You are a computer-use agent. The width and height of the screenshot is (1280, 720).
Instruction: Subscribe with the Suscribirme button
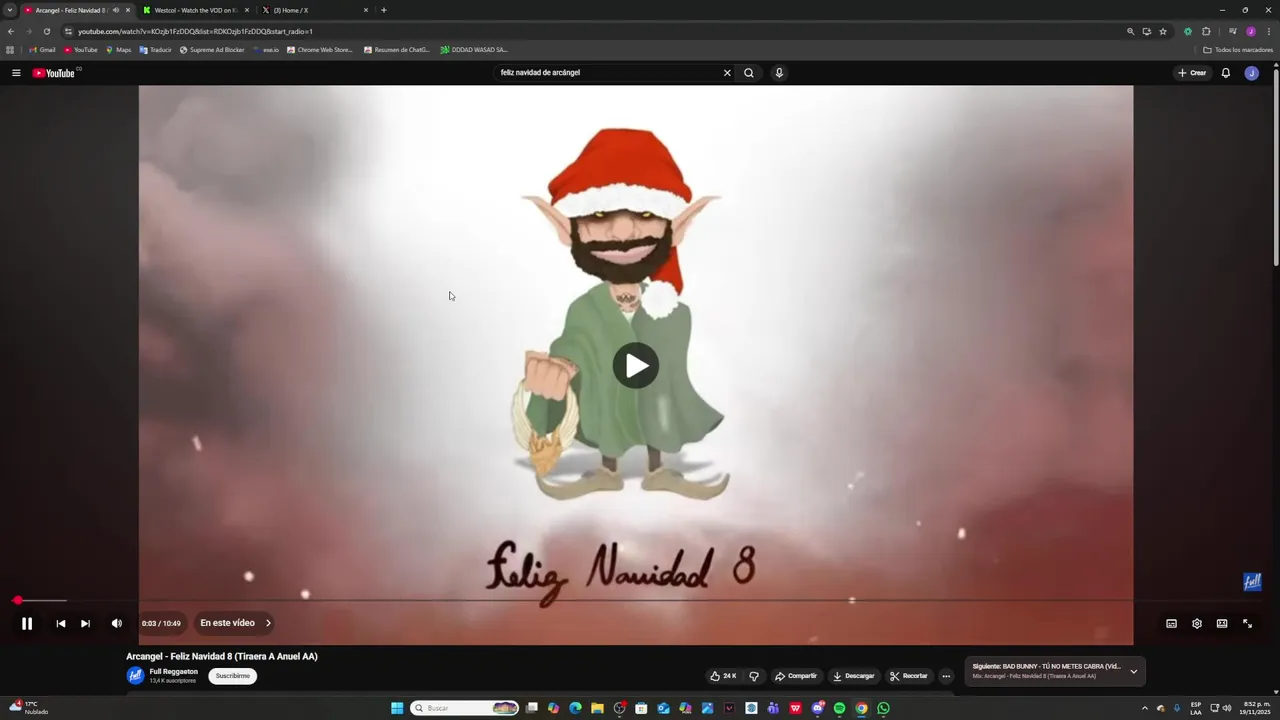[x=232, y=676]
